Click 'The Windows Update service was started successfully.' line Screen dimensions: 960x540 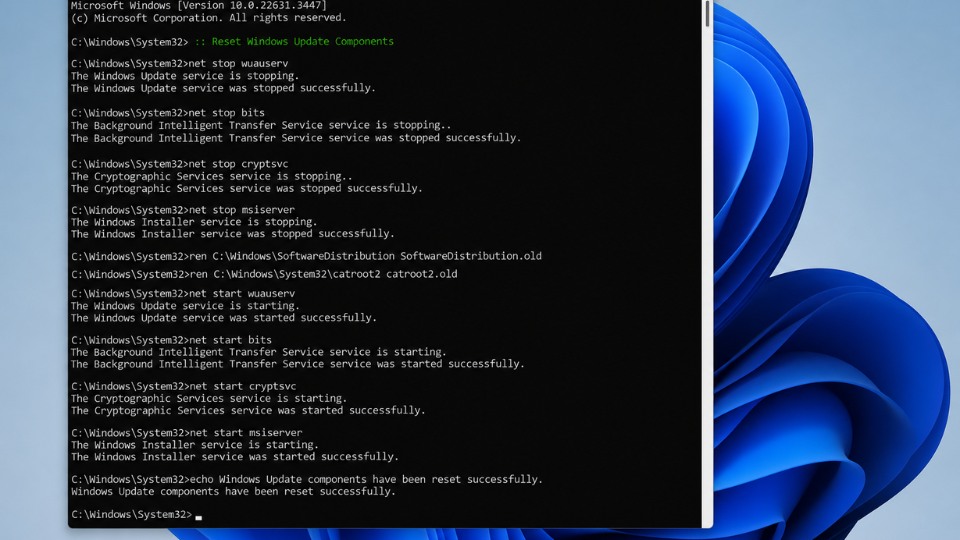pyautogui.click(x=223, y=318)
